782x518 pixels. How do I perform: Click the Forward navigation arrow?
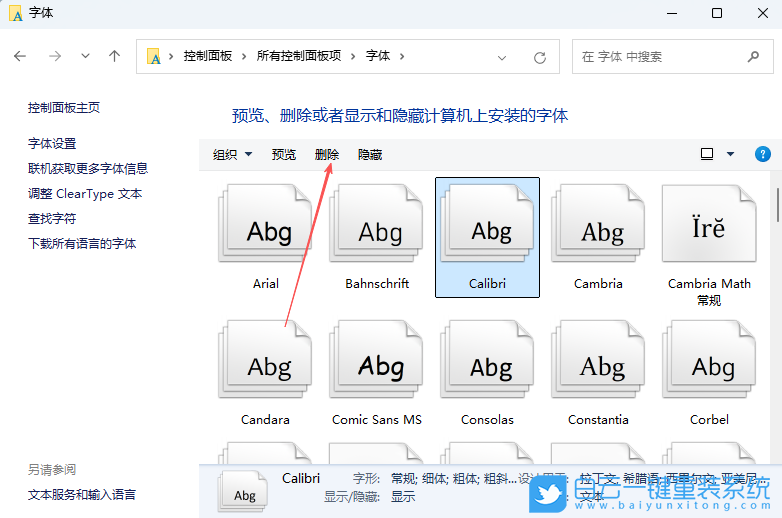pos(55,56)
